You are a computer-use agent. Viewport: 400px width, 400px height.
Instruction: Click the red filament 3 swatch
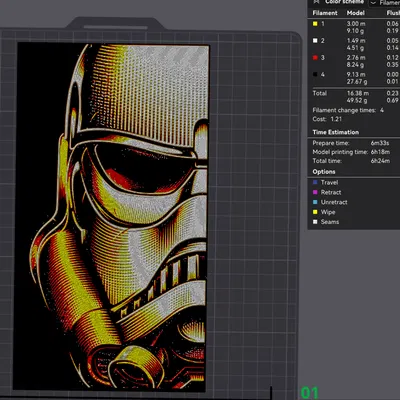click(315, 58)
